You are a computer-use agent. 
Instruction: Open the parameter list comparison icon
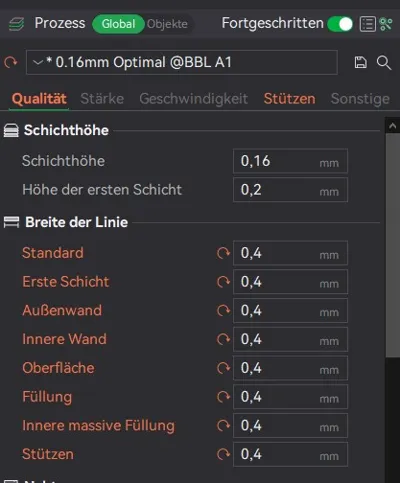click(x=368, y=24)
